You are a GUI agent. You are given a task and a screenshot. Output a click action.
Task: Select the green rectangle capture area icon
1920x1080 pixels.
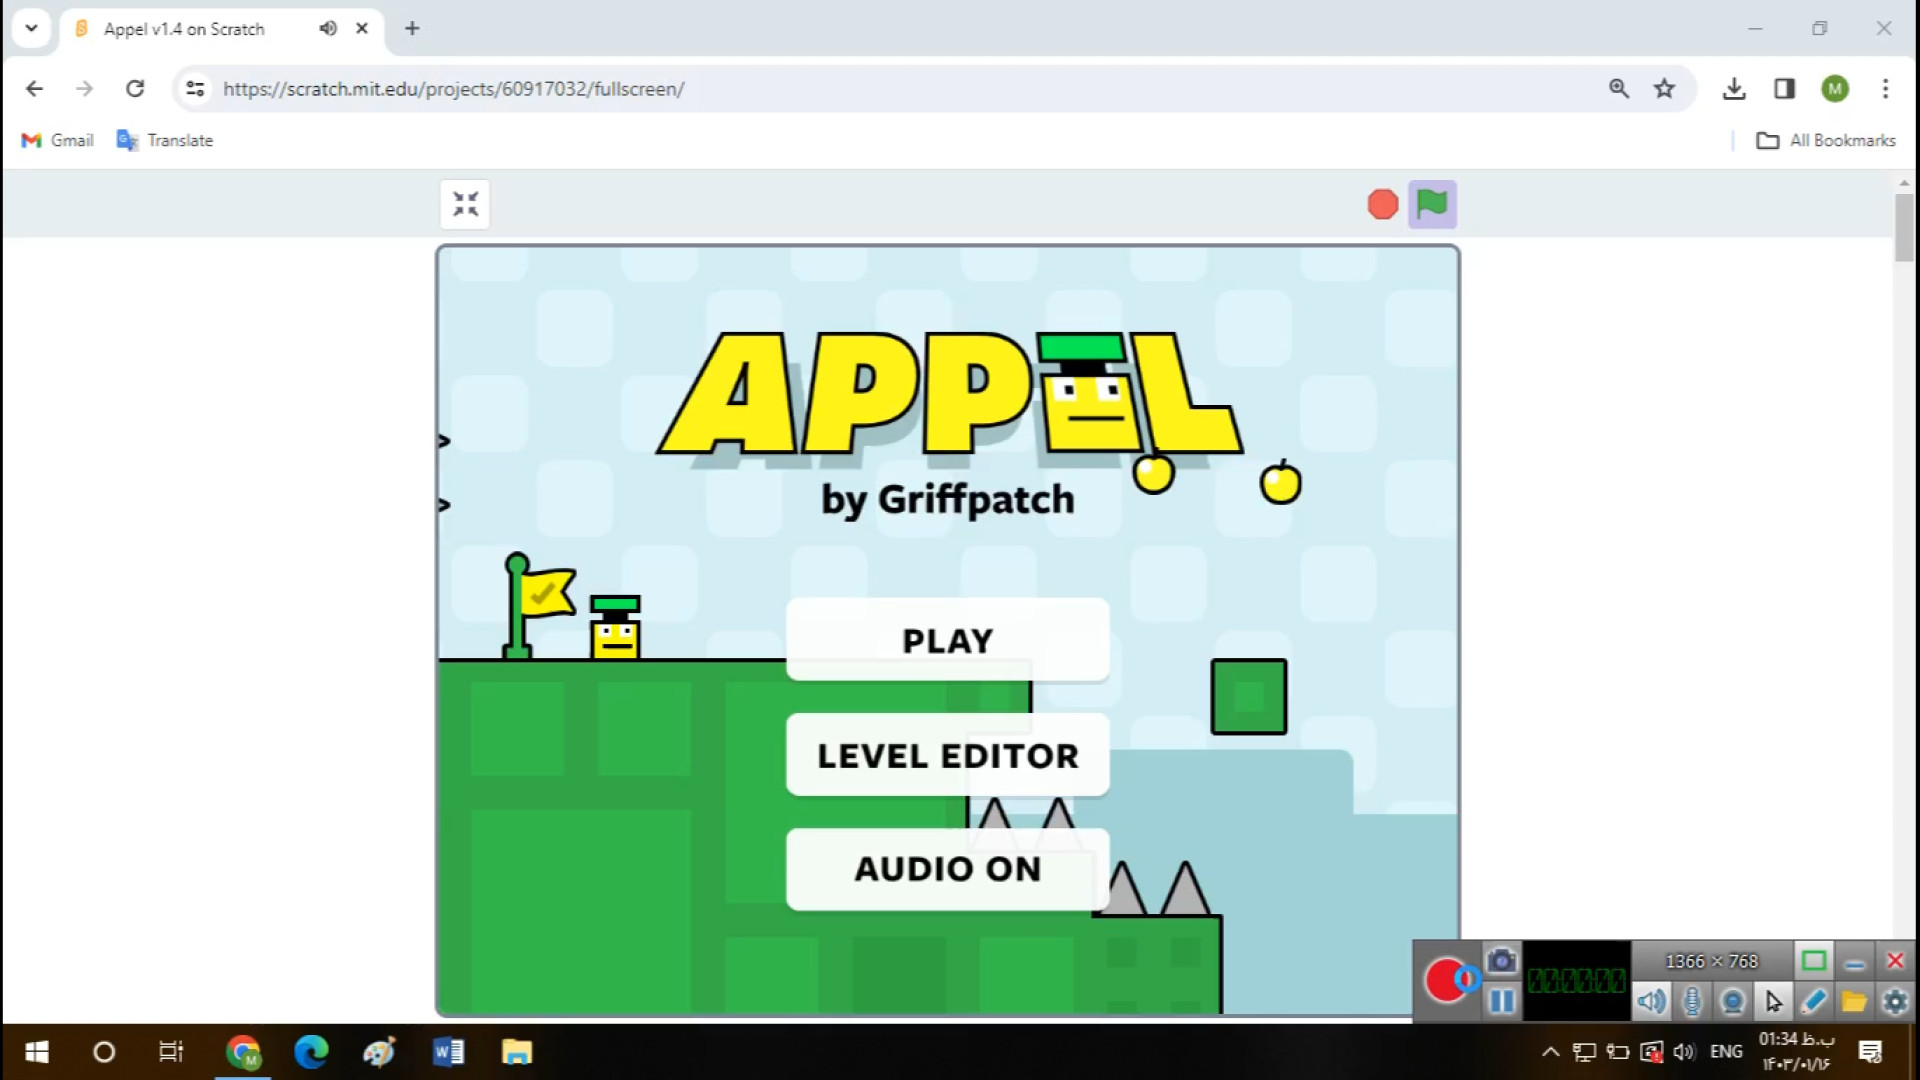point(1814,961)
